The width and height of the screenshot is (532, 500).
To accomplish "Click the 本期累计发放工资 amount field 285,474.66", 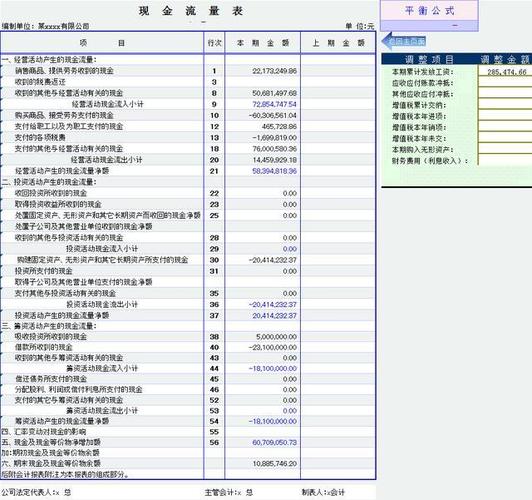I will pos(505,72).
